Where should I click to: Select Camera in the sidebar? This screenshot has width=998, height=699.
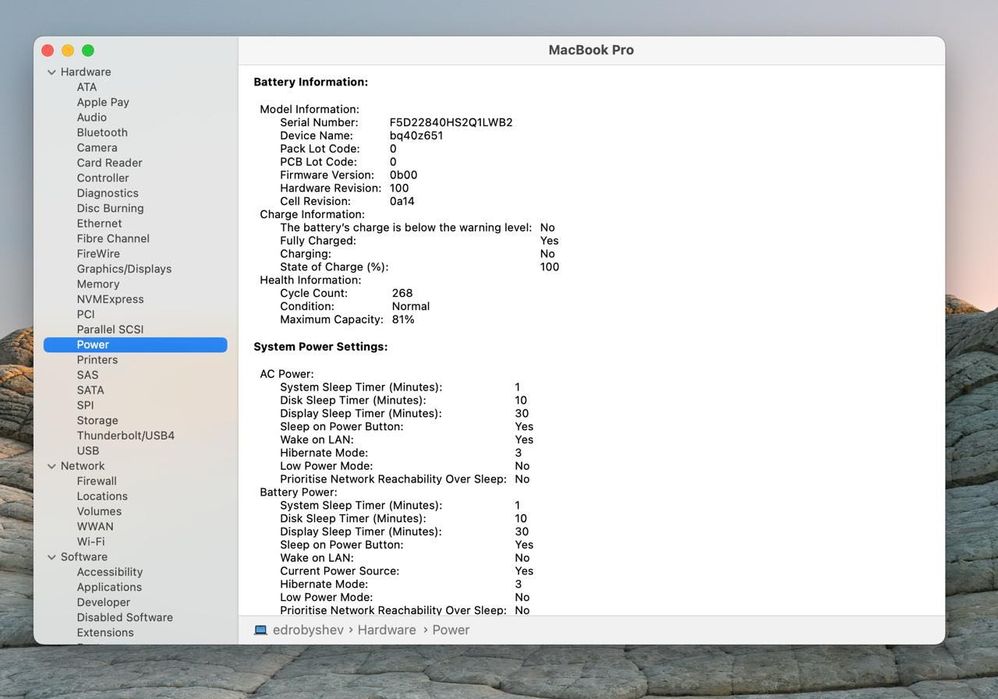[x=97, y=148]
